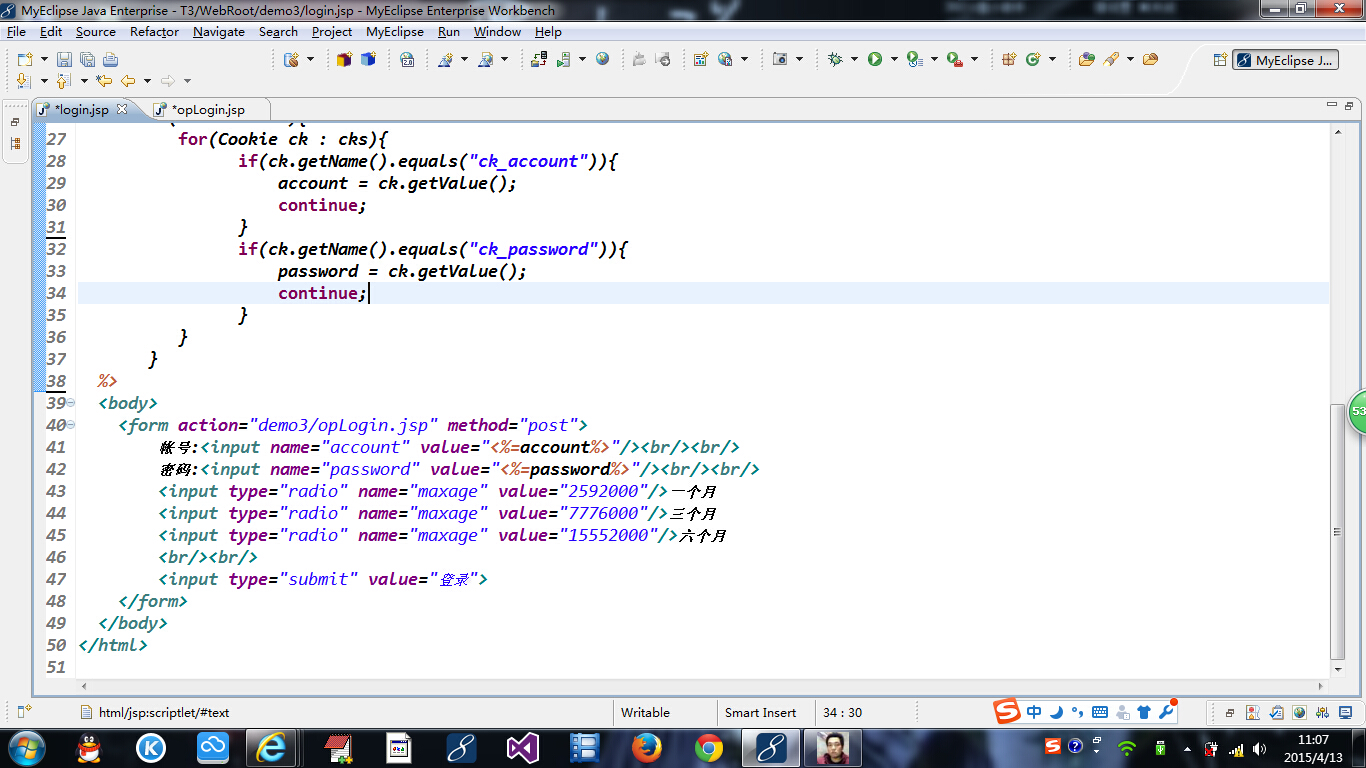Open Firefox from the taskbar

pyautogui.click(x=646, y=747)
